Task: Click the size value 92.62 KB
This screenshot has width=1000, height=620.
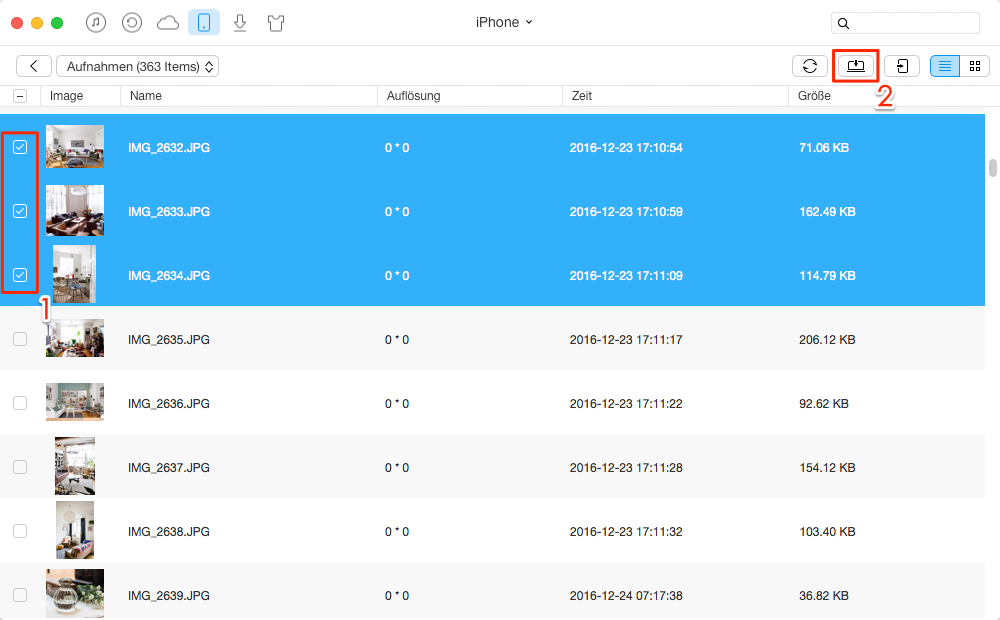Action: tap(823, 403)
